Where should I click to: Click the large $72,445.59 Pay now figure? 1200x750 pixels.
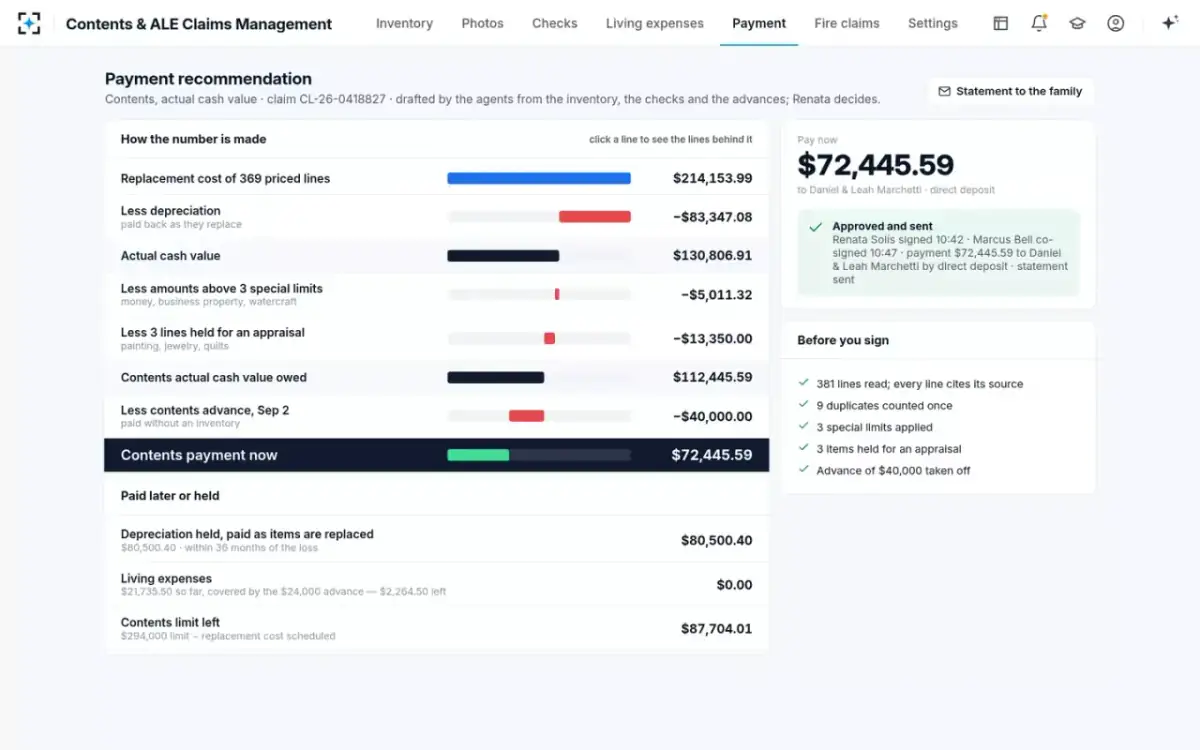click(876, 164)
